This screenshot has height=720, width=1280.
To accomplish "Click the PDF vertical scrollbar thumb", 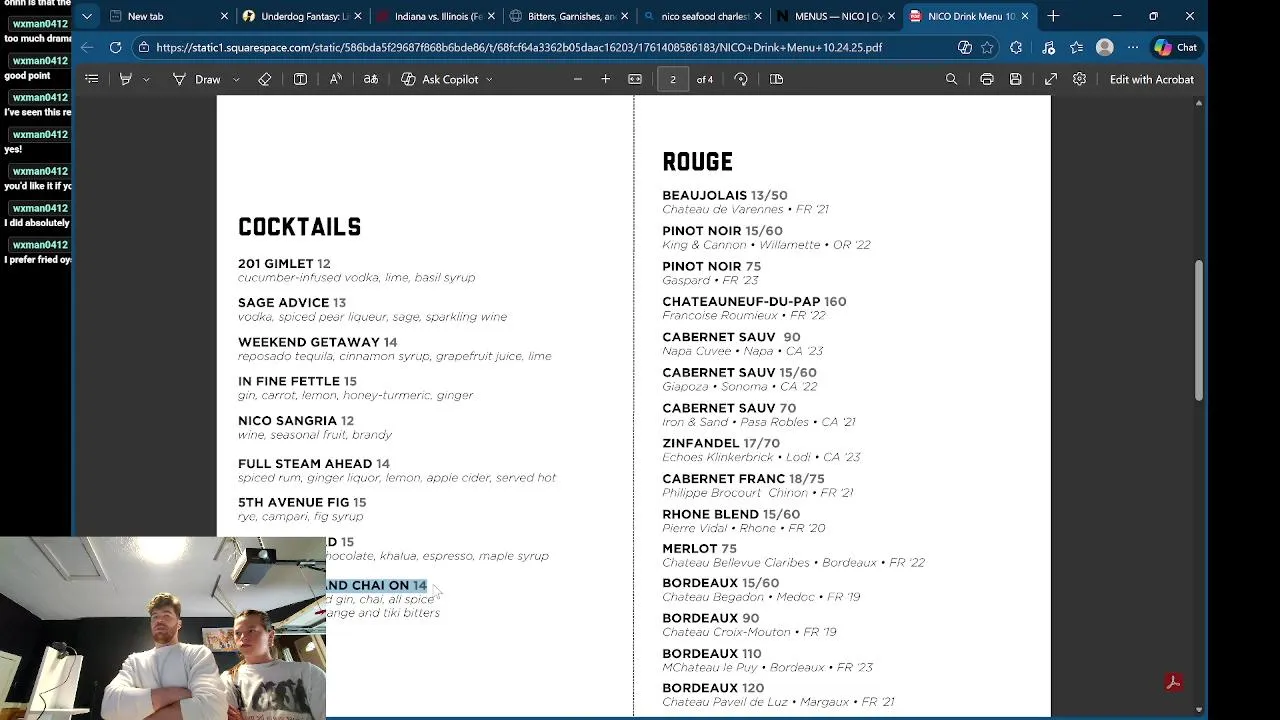I will (x=1199, y=330).
